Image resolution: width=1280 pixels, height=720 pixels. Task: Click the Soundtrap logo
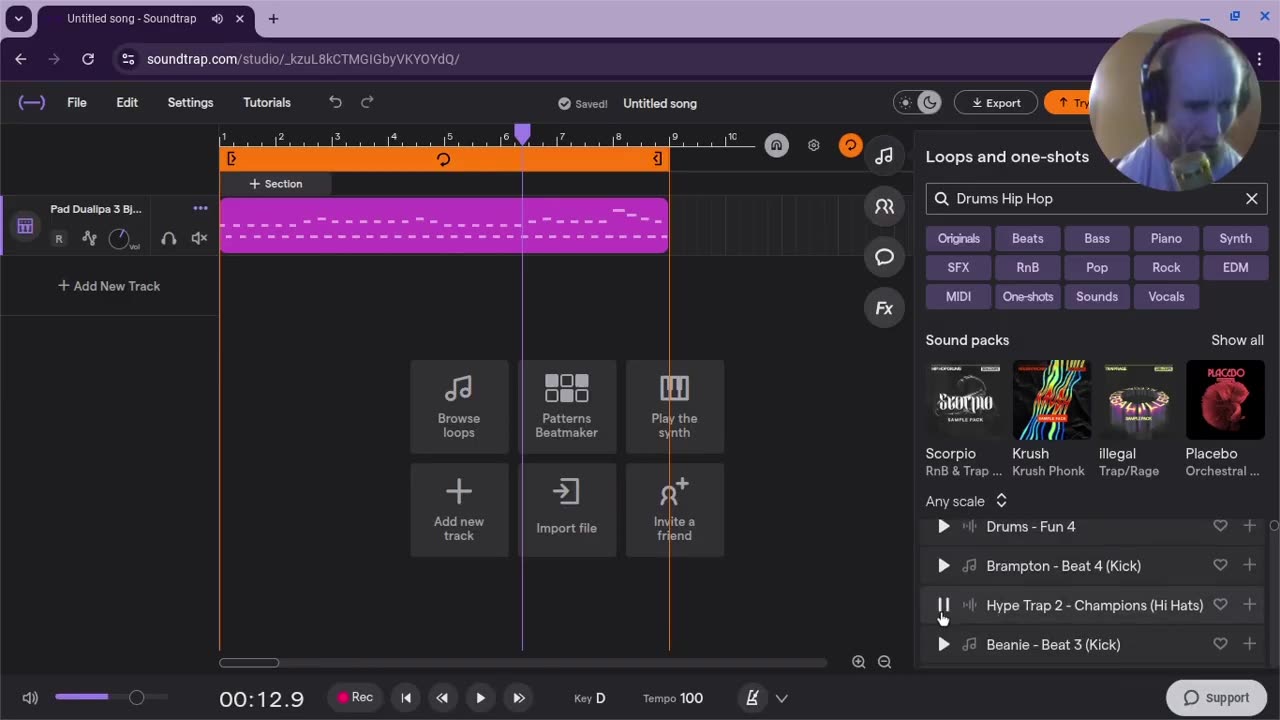[32, 102]
